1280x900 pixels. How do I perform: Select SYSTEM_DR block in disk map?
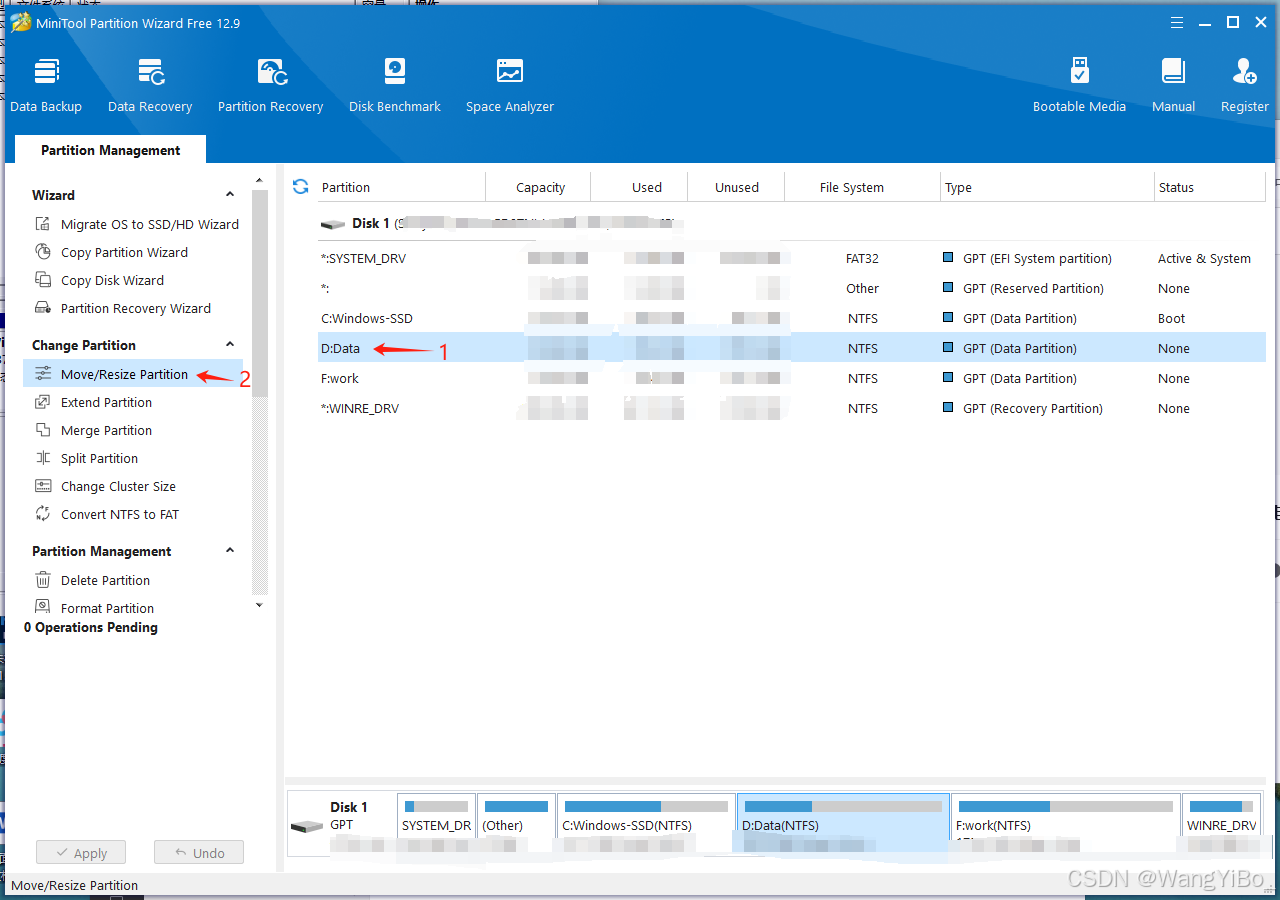pos(436,824)
